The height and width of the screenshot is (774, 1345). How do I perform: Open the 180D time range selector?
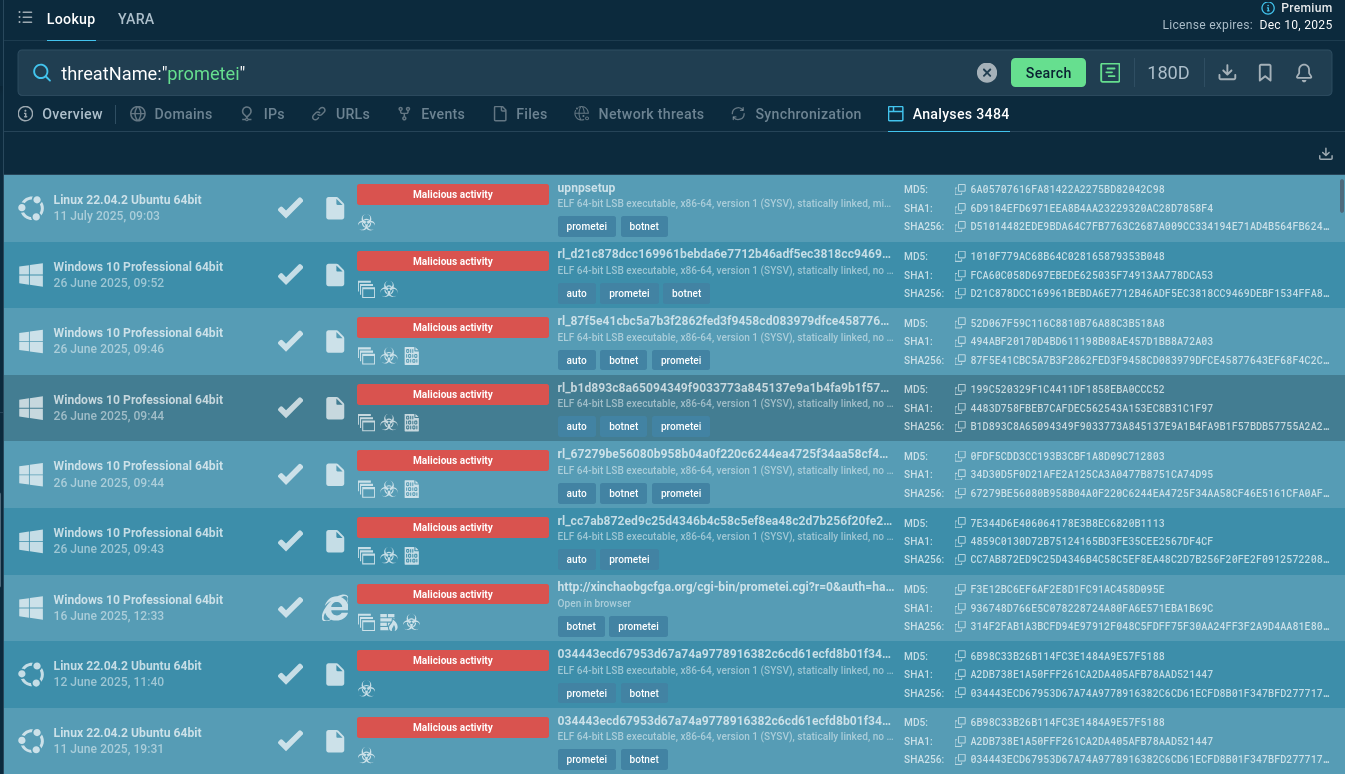tap(1168, 73)
